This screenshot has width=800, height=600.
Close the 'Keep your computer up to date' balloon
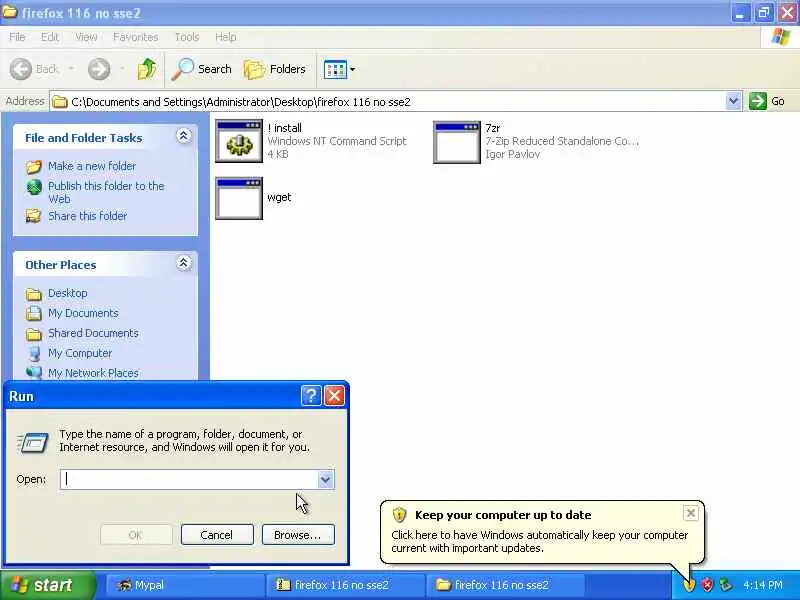[690, 513]
